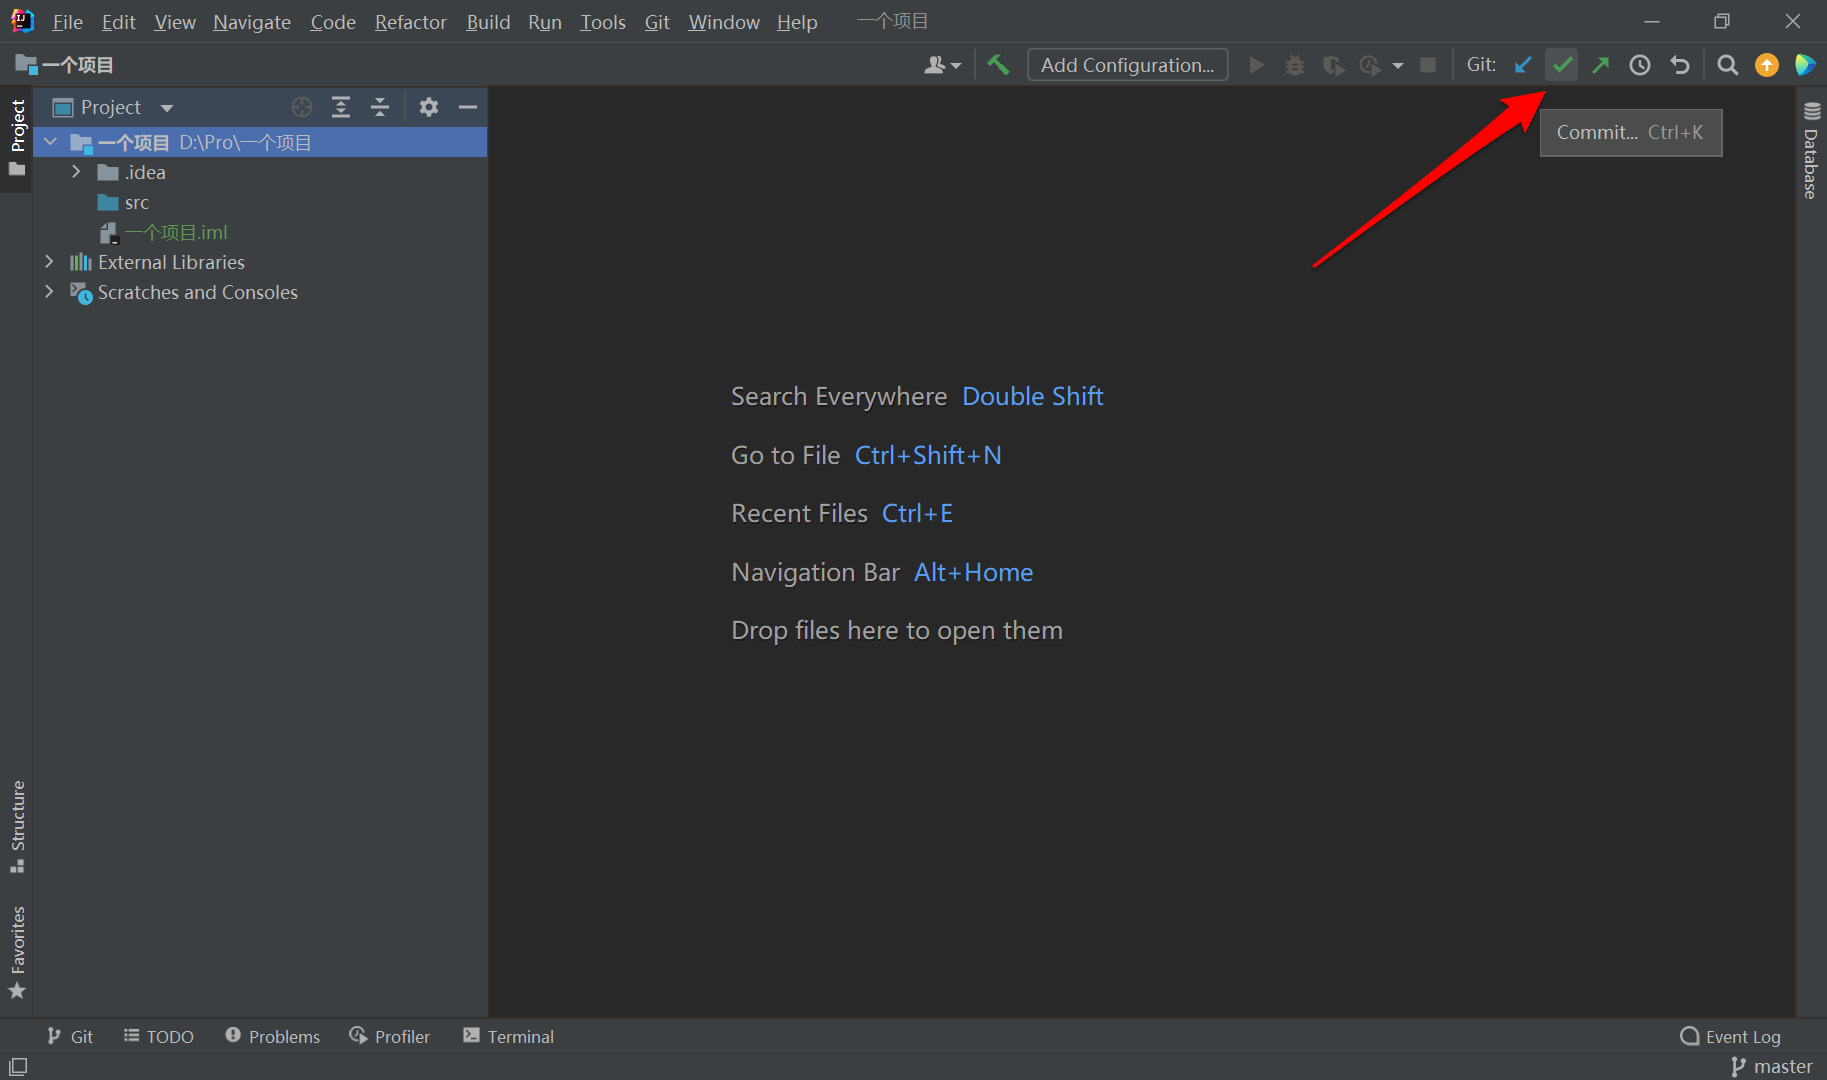Open the File menu
Image resolution: width=1827 pixels, height=1080 pixels.
coord(67,22)
